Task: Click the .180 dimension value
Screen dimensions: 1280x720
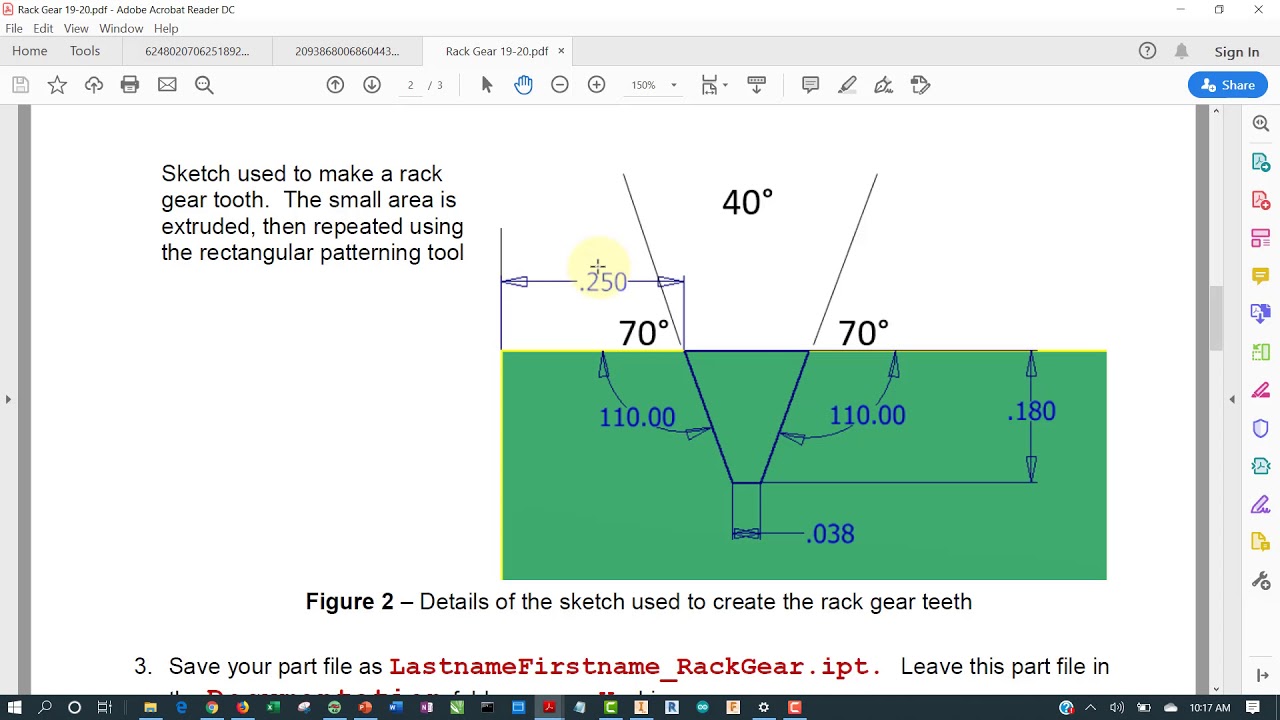Action: click(1031, 411)
